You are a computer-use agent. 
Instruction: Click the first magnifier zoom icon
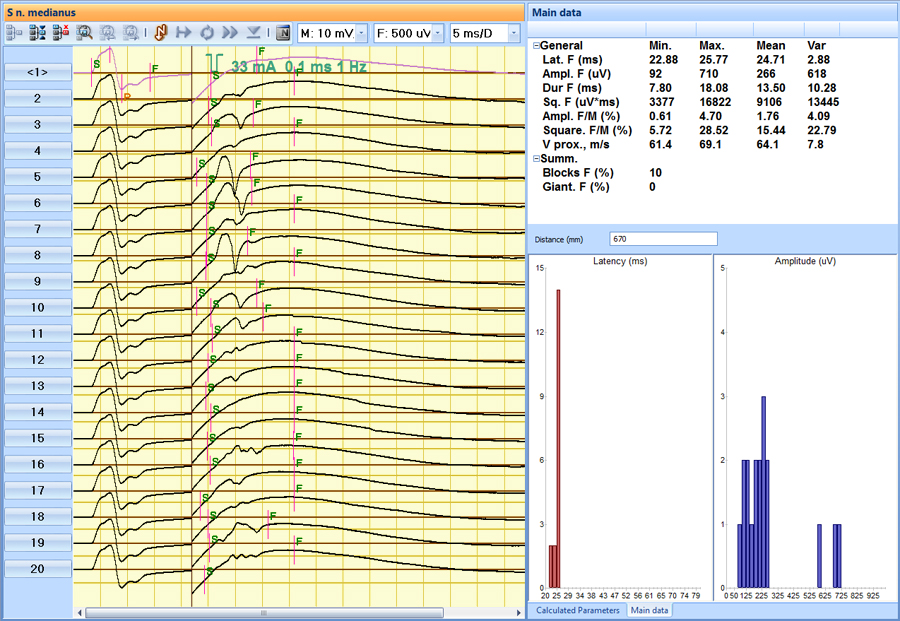click(x=85, y=33)
